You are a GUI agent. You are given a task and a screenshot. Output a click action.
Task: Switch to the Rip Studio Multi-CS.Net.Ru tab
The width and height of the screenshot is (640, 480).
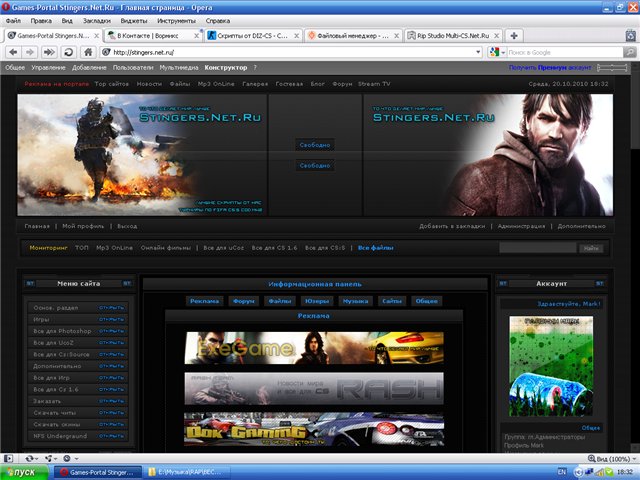pos(453,36)
